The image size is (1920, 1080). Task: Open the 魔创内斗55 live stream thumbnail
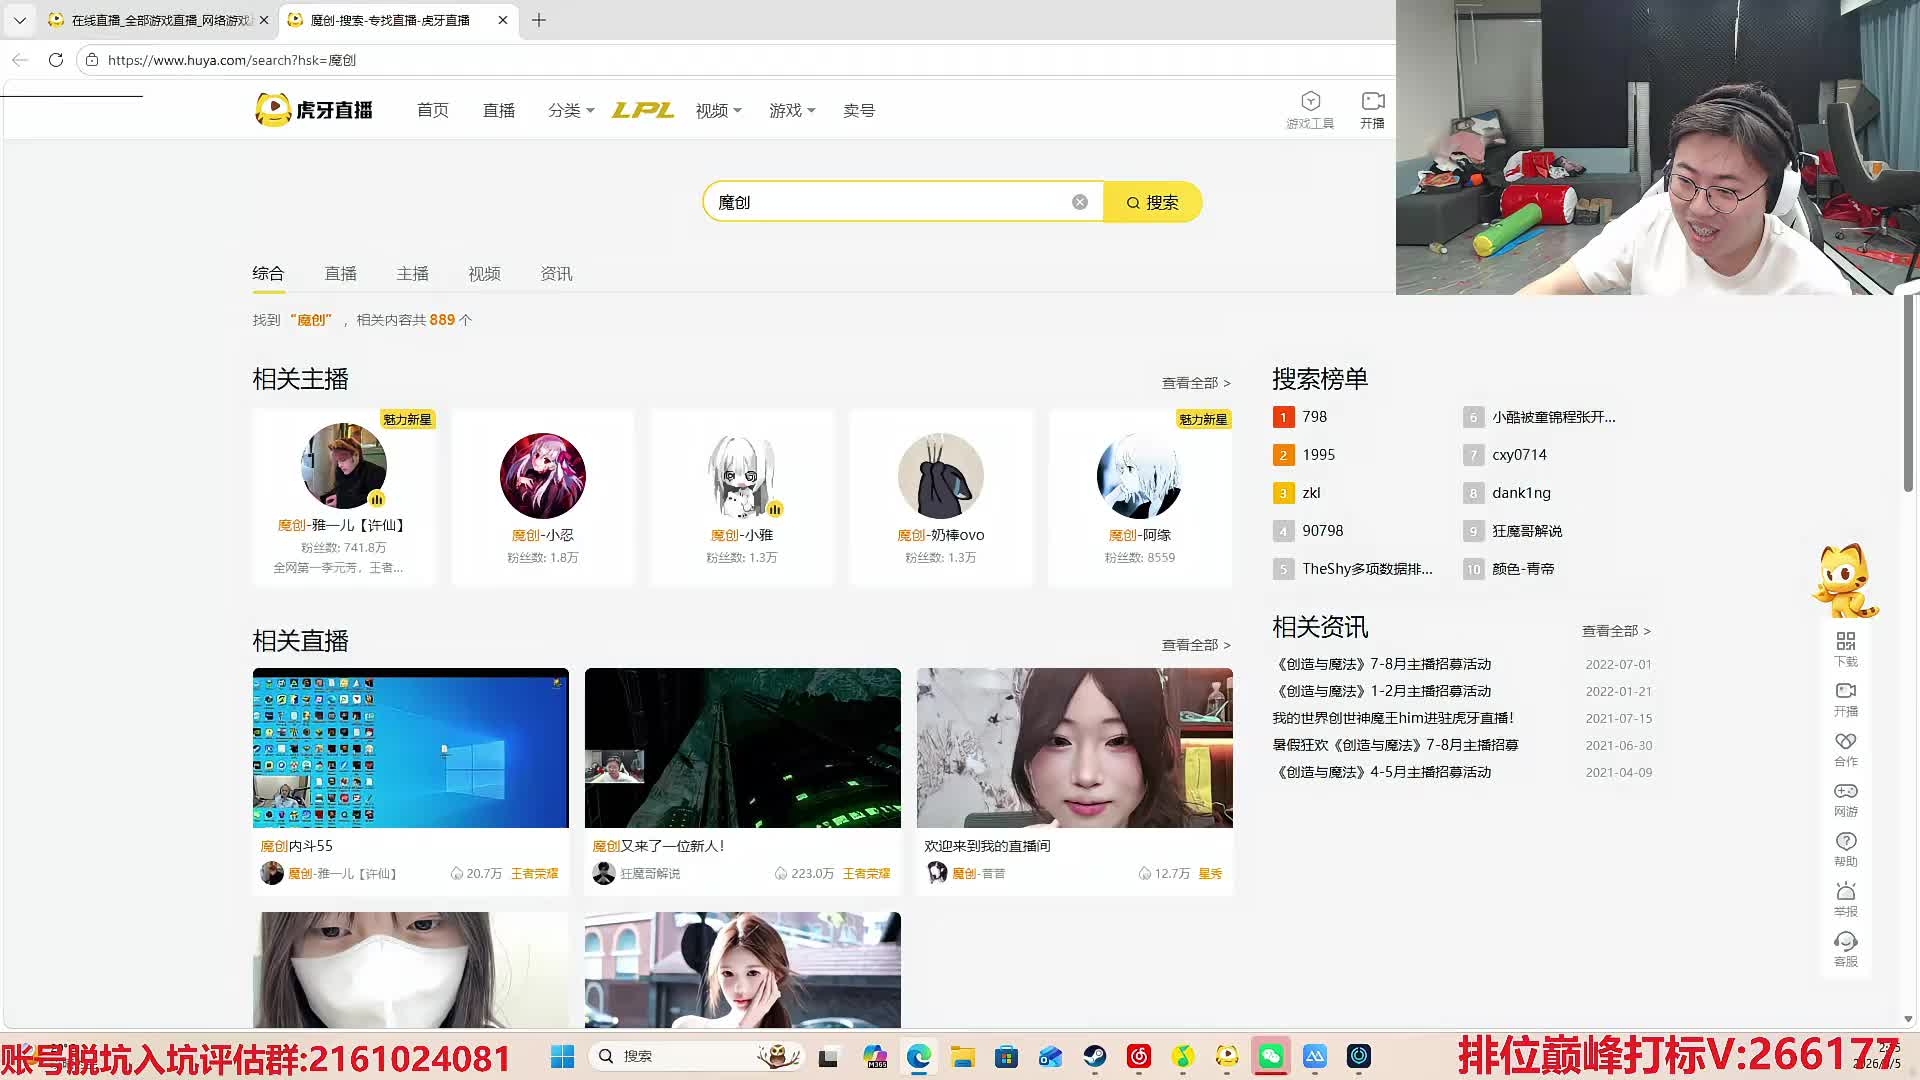tap(411, 748)
